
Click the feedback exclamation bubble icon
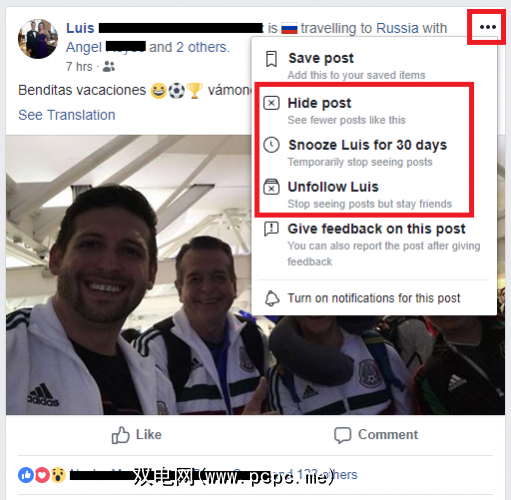point(271,229)
